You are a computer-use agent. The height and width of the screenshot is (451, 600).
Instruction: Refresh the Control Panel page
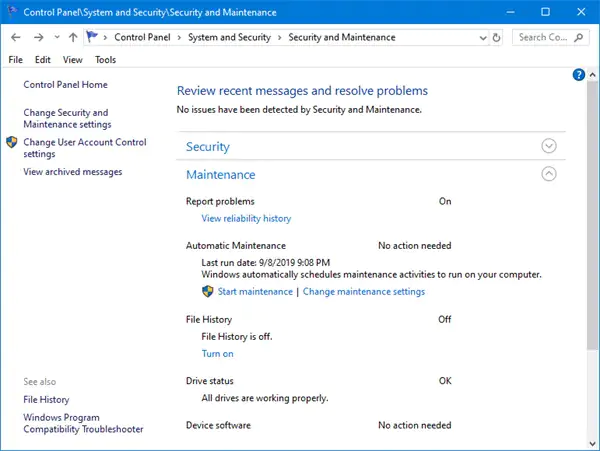tap(496, 37)
